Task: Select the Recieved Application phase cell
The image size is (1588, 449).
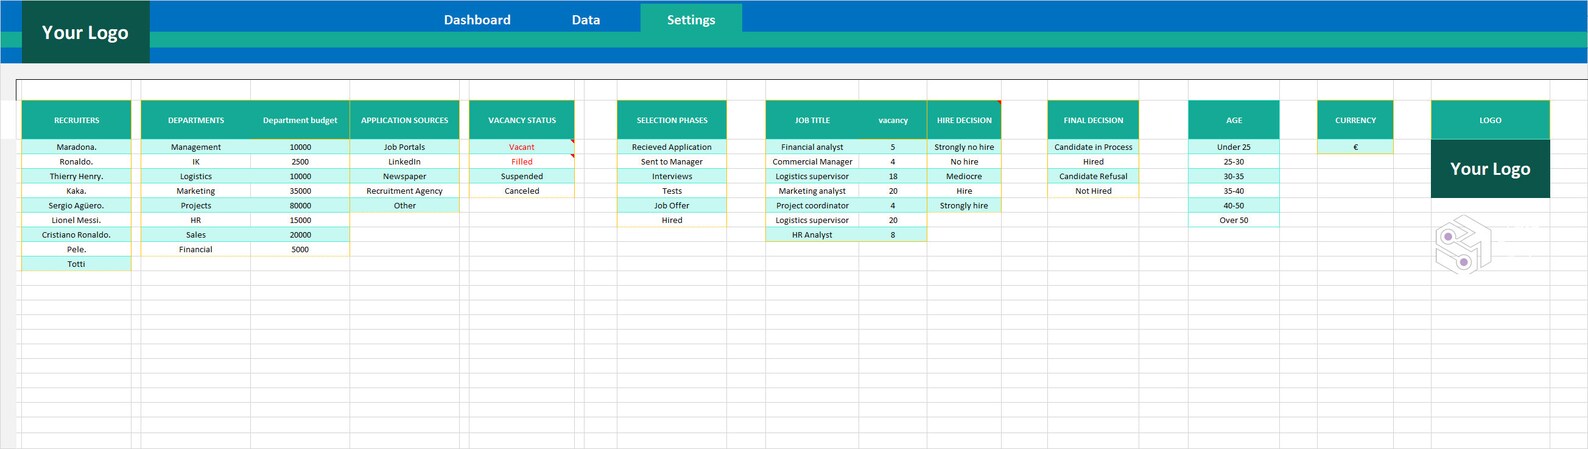Action: [x=672, y=147]
